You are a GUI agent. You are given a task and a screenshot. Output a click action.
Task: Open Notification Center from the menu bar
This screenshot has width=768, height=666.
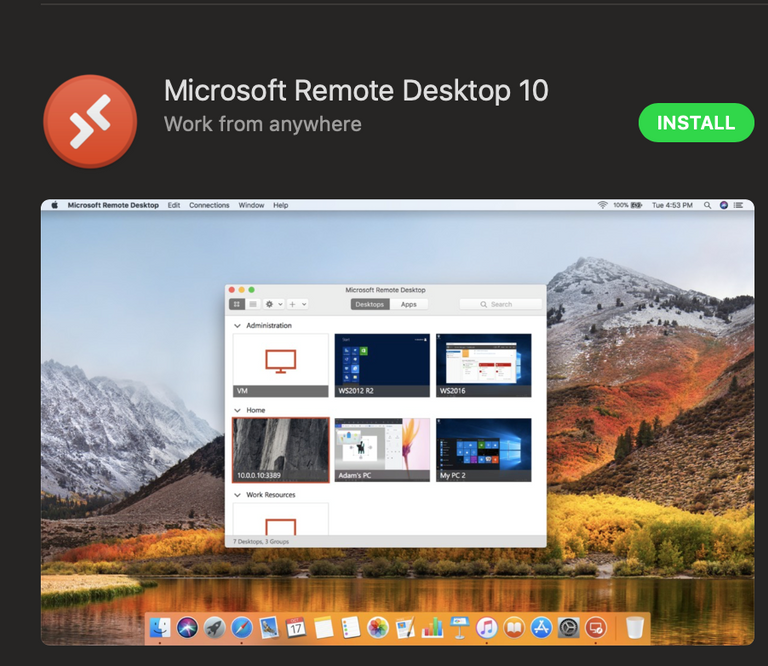[738, 205]
